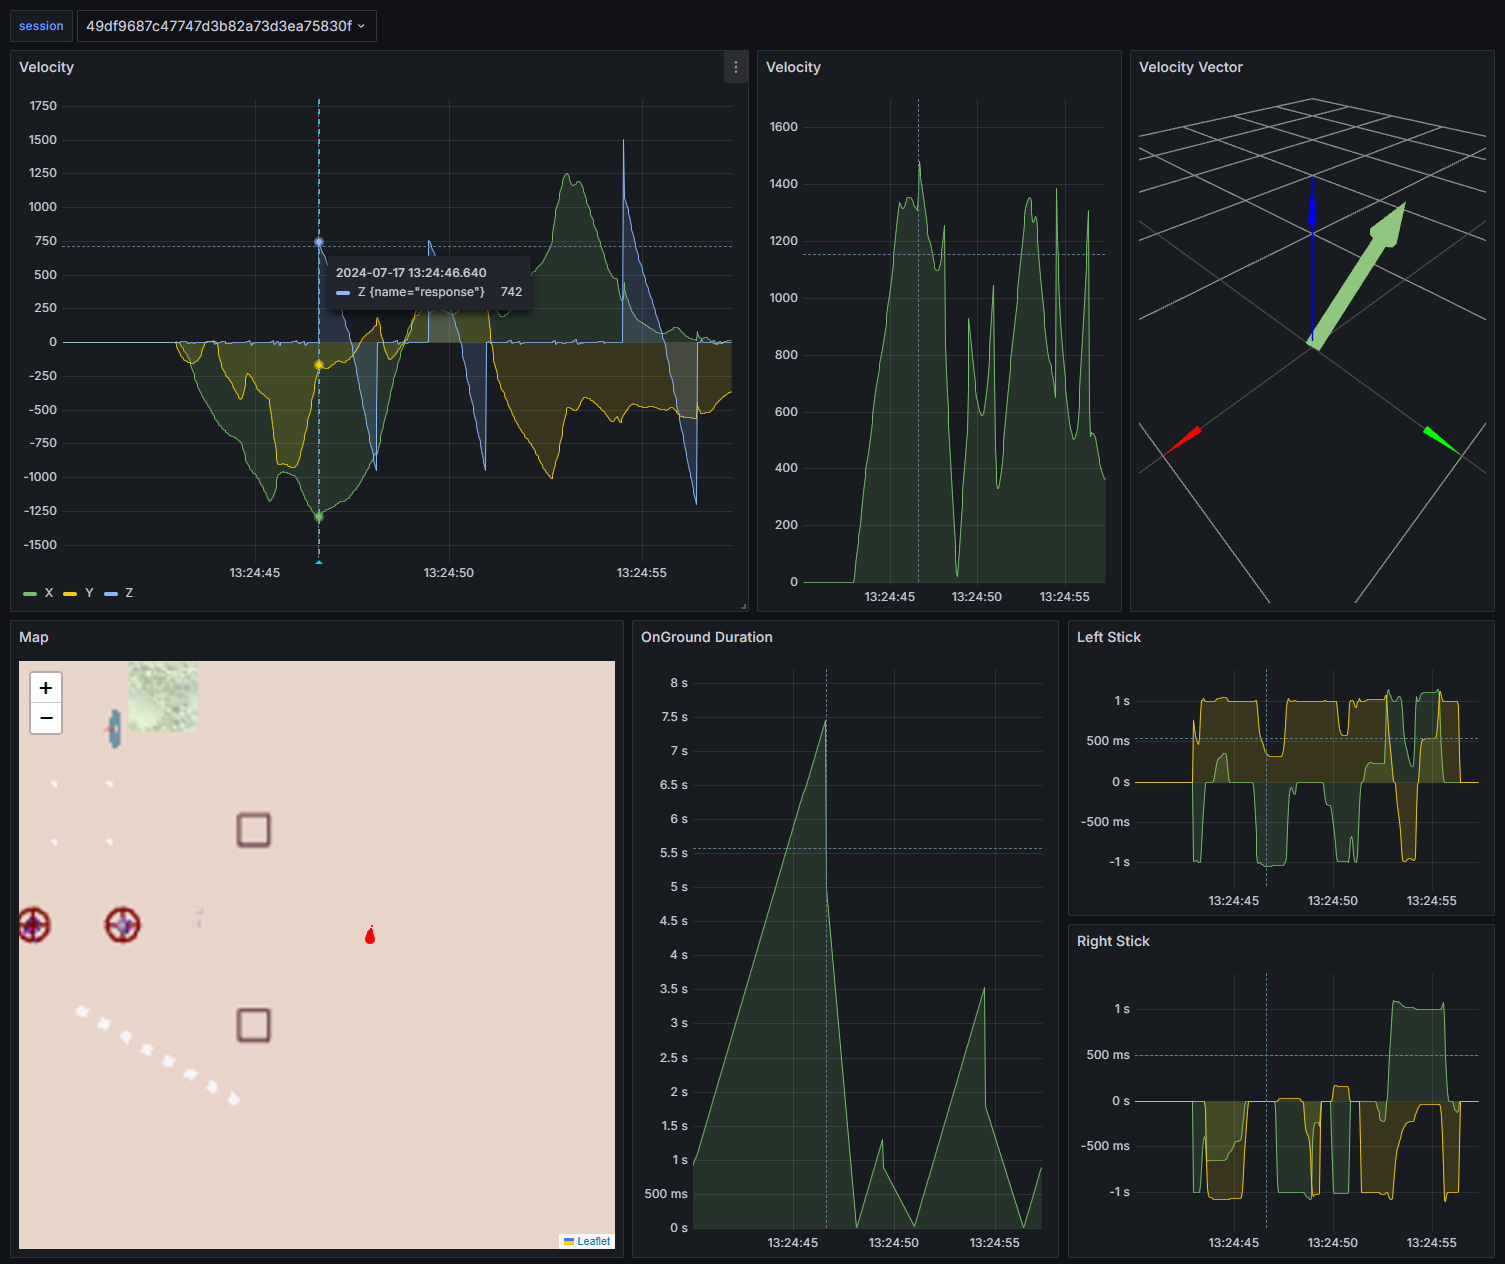Zoom in on the map
The image size is (1505, 1264).
pyautogui.click(x=46, y=688)
